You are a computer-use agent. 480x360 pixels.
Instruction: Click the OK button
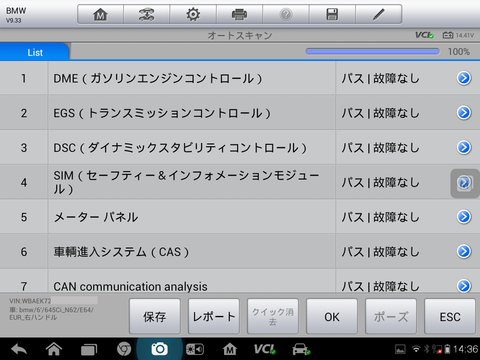tap(332, 316)
